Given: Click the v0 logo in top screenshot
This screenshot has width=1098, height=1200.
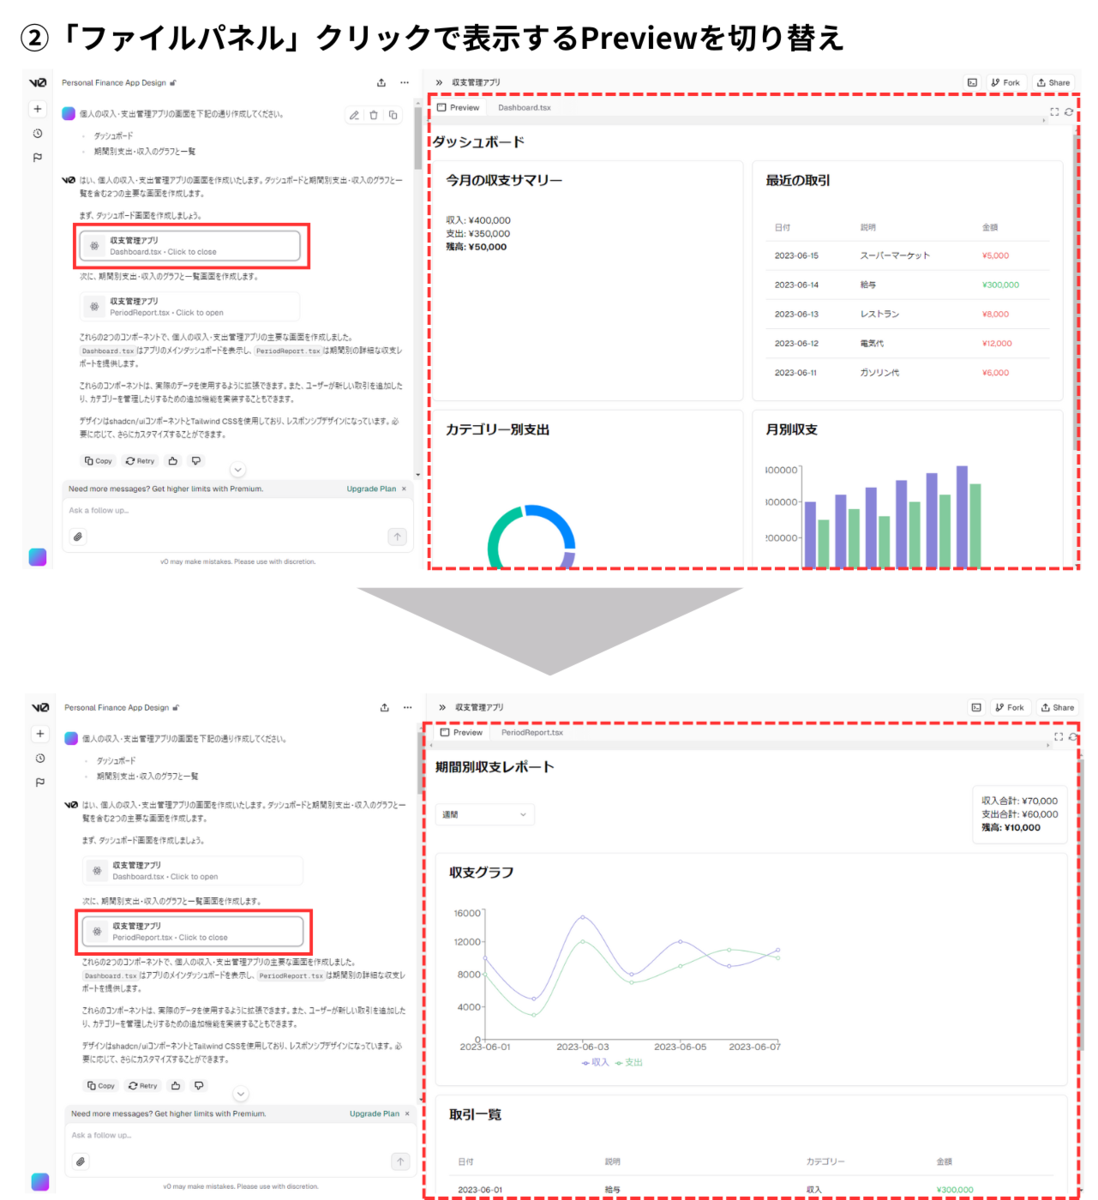Looking at the screenshot, I should tap(37, 83).
